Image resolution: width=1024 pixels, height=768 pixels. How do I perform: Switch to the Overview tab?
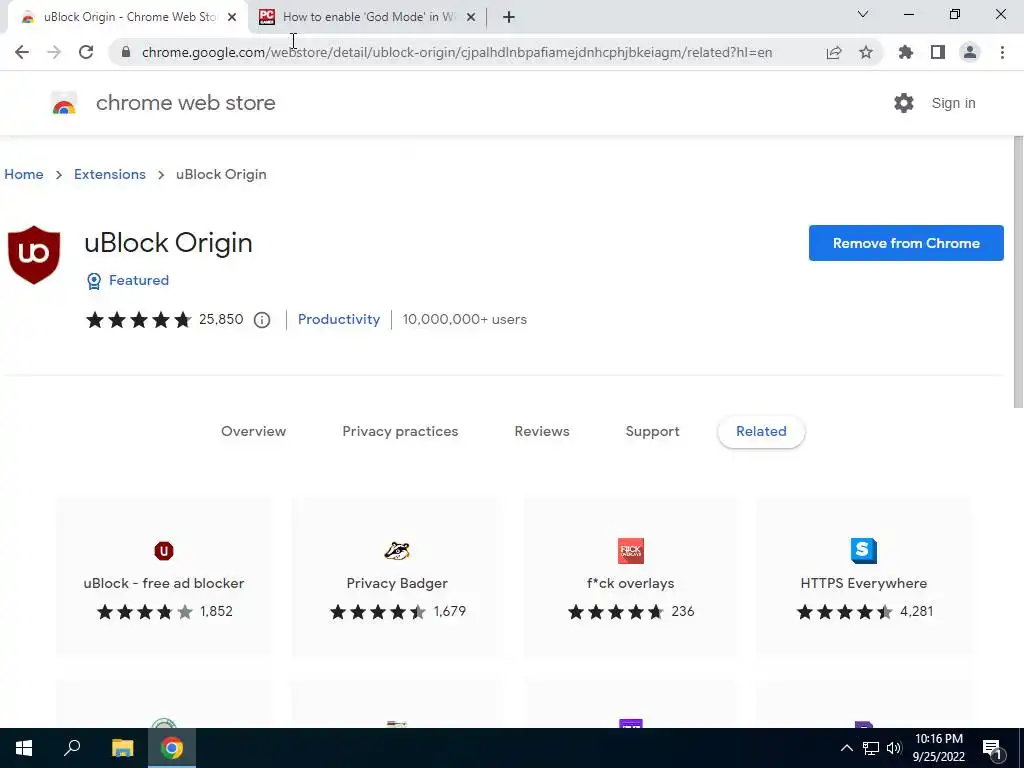(253, 431)
